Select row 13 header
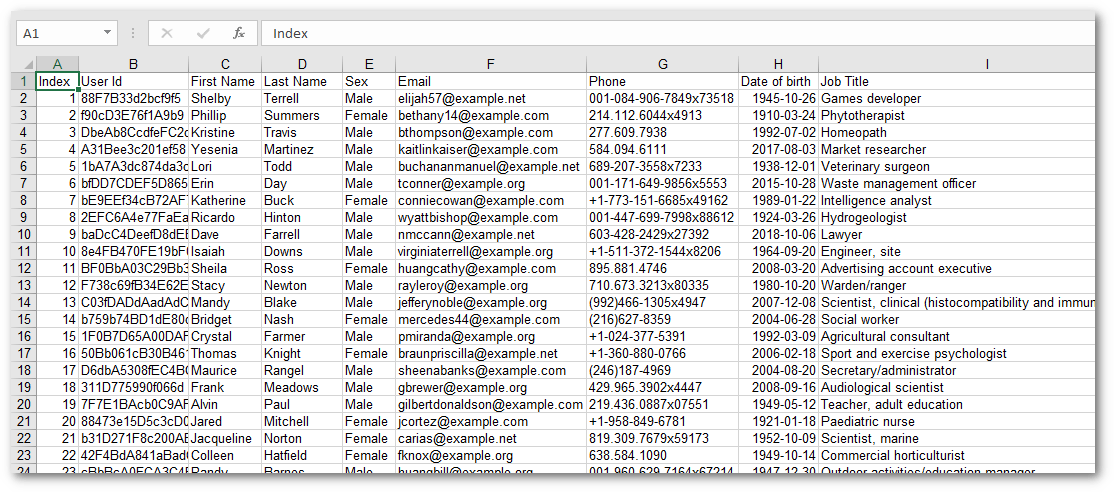Image resolution: width=1114 pixels, height=492 pixels. click(23, 285)
